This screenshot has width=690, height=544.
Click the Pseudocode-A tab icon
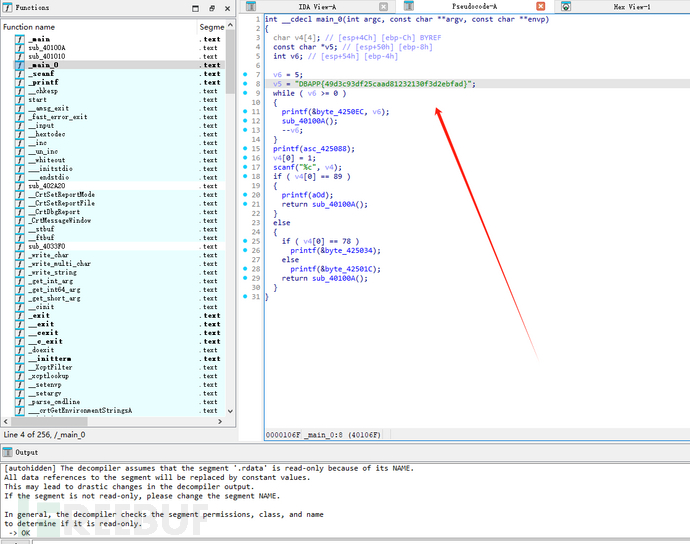tap(407, 7)
